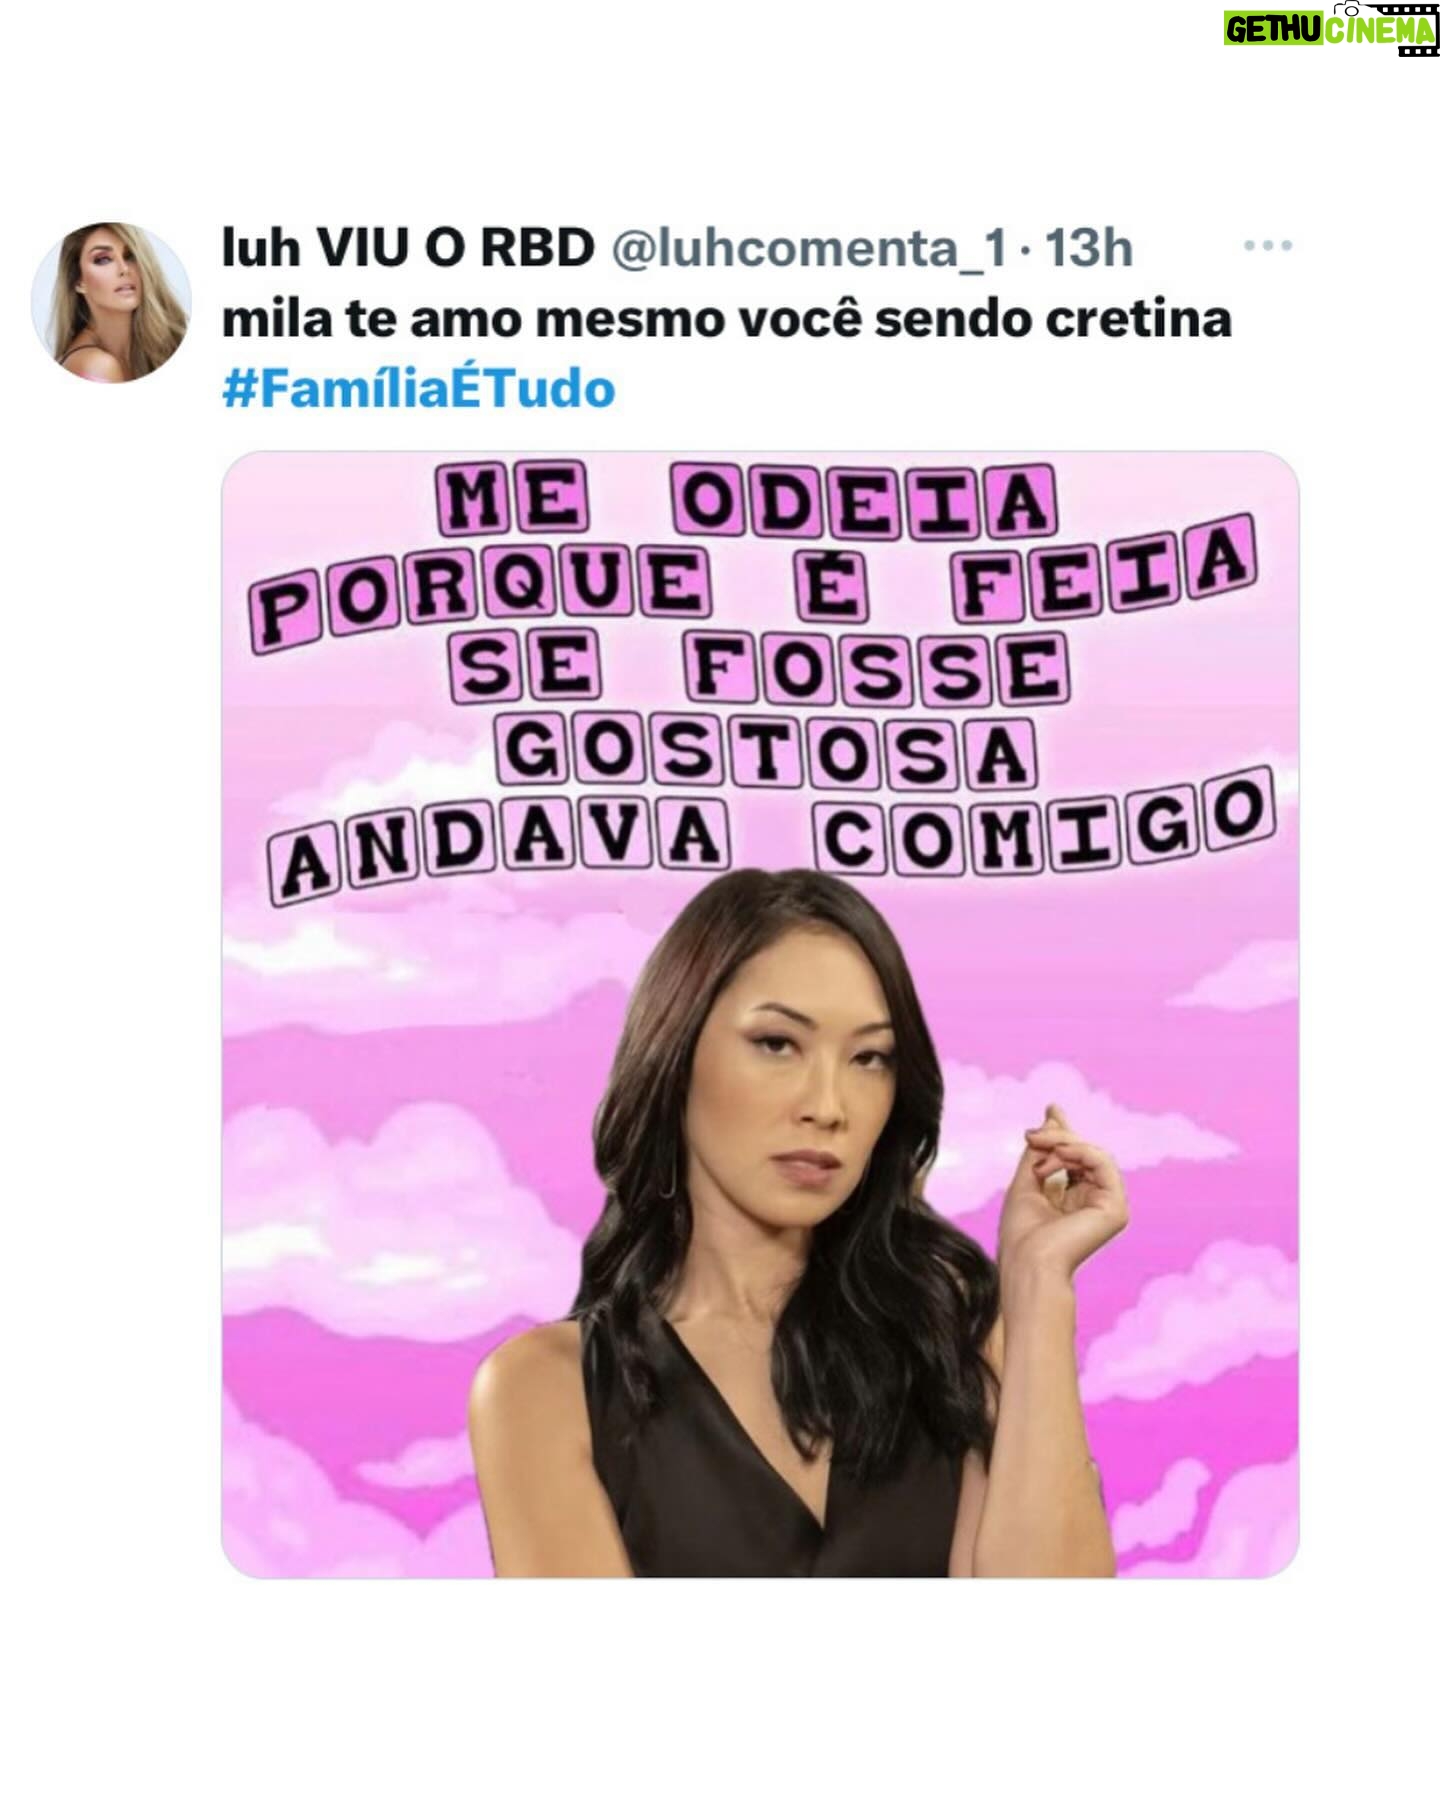Open the pink meme image attachment
Screen dimensions: 1440x1800
[x=760, y=1014]
